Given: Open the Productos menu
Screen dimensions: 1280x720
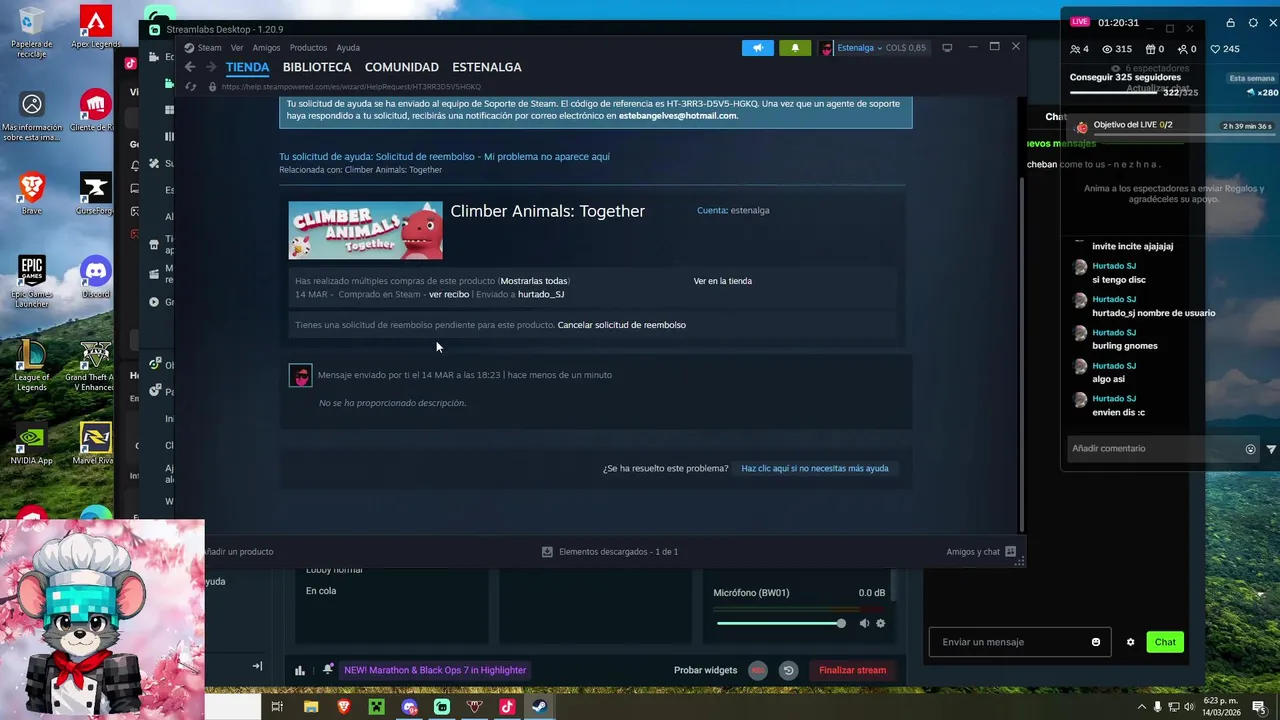Looking at the screenshot, I should click(x=308, y=48).
